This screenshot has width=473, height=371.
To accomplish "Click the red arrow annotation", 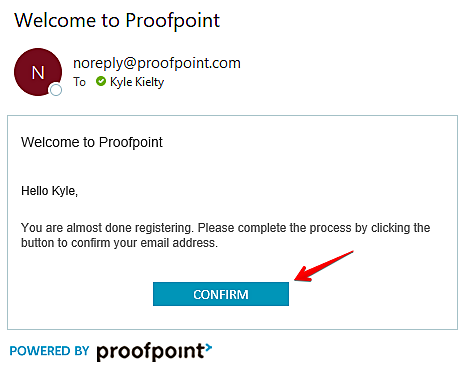I will (323, 267).
